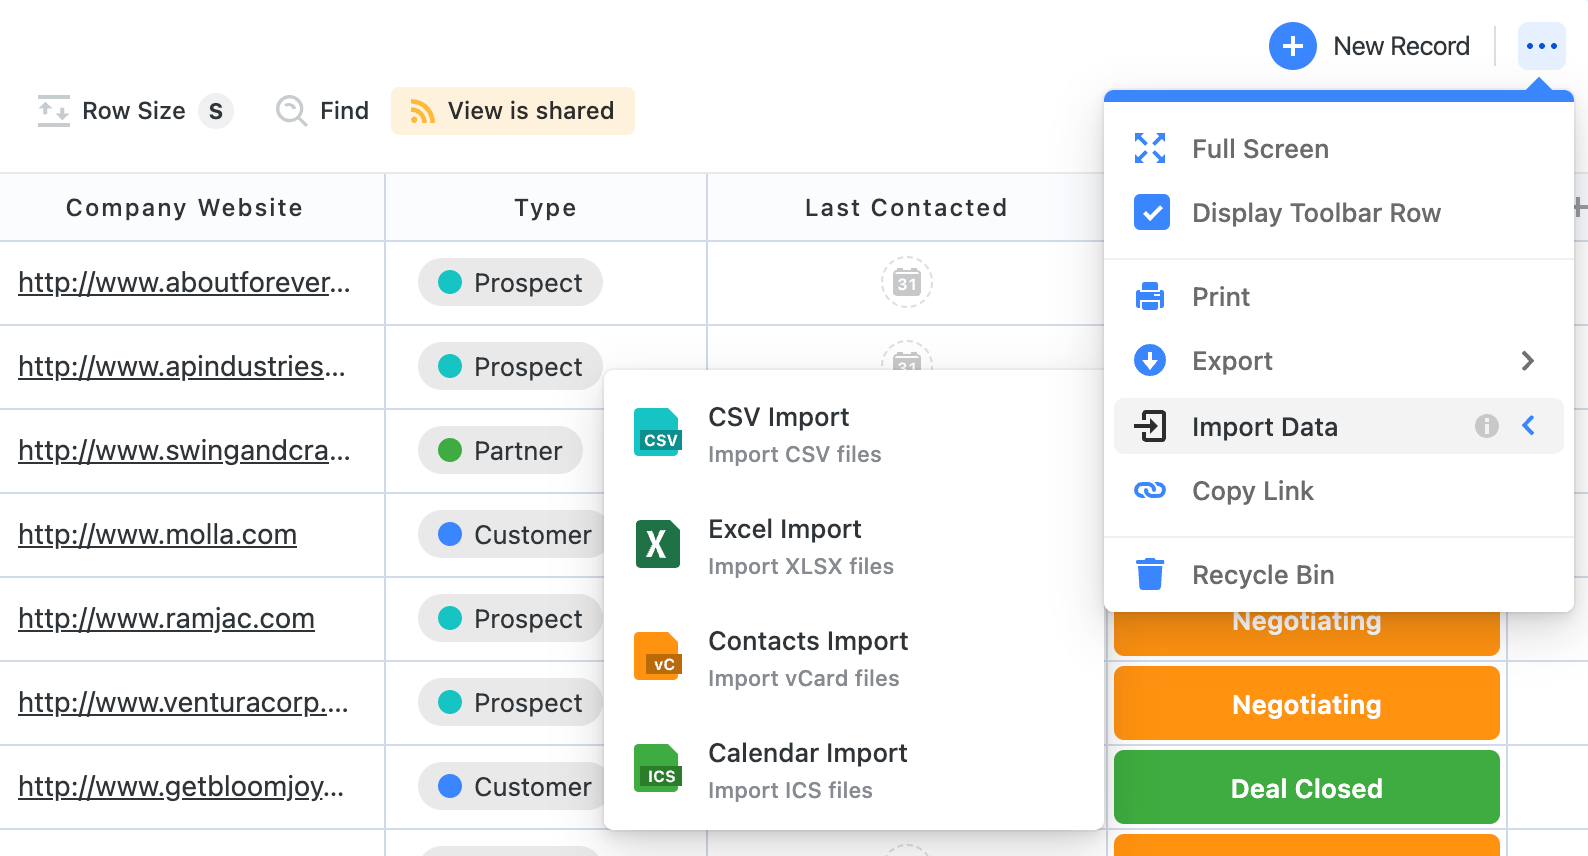Select Copy Link menu entry
The height and width of the screenshot is (856, 1588).
(x=1252, y=491)
